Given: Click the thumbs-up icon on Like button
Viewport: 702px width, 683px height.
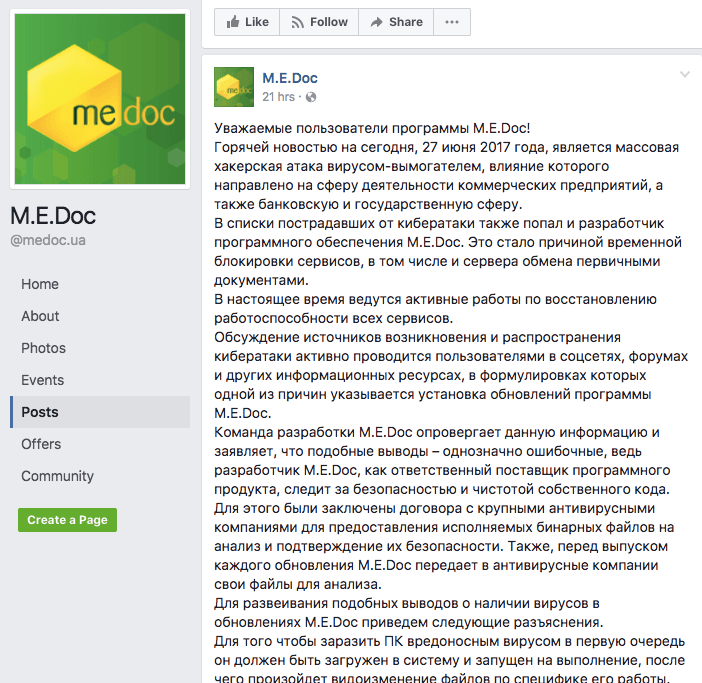Looking at the screenshot, I should pos(233,22).
